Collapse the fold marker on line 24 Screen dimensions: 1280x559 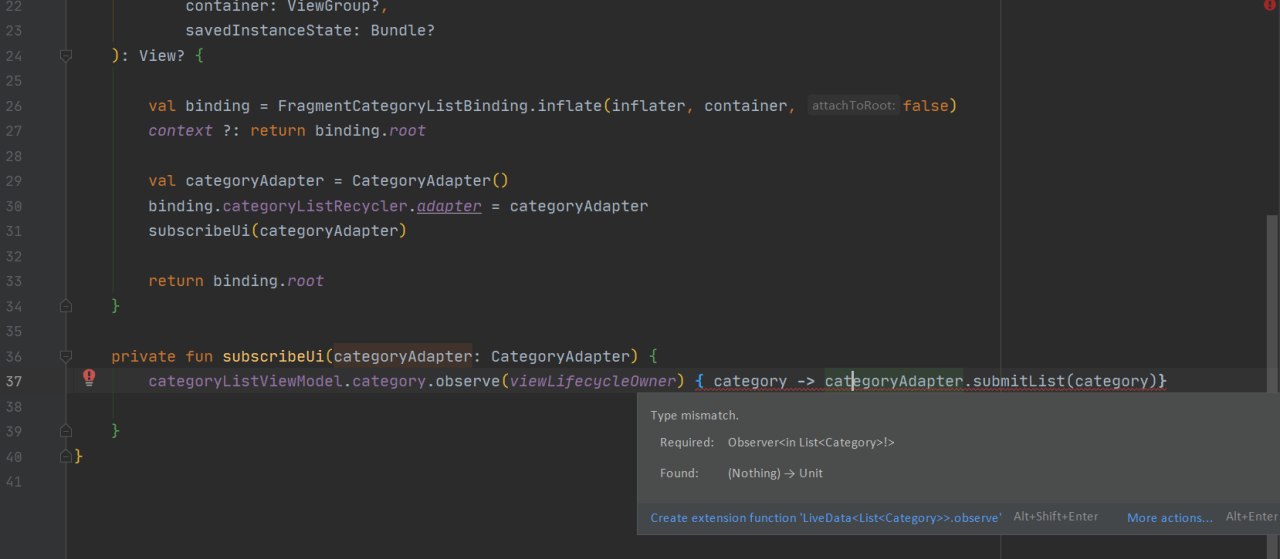click(66, 56)
